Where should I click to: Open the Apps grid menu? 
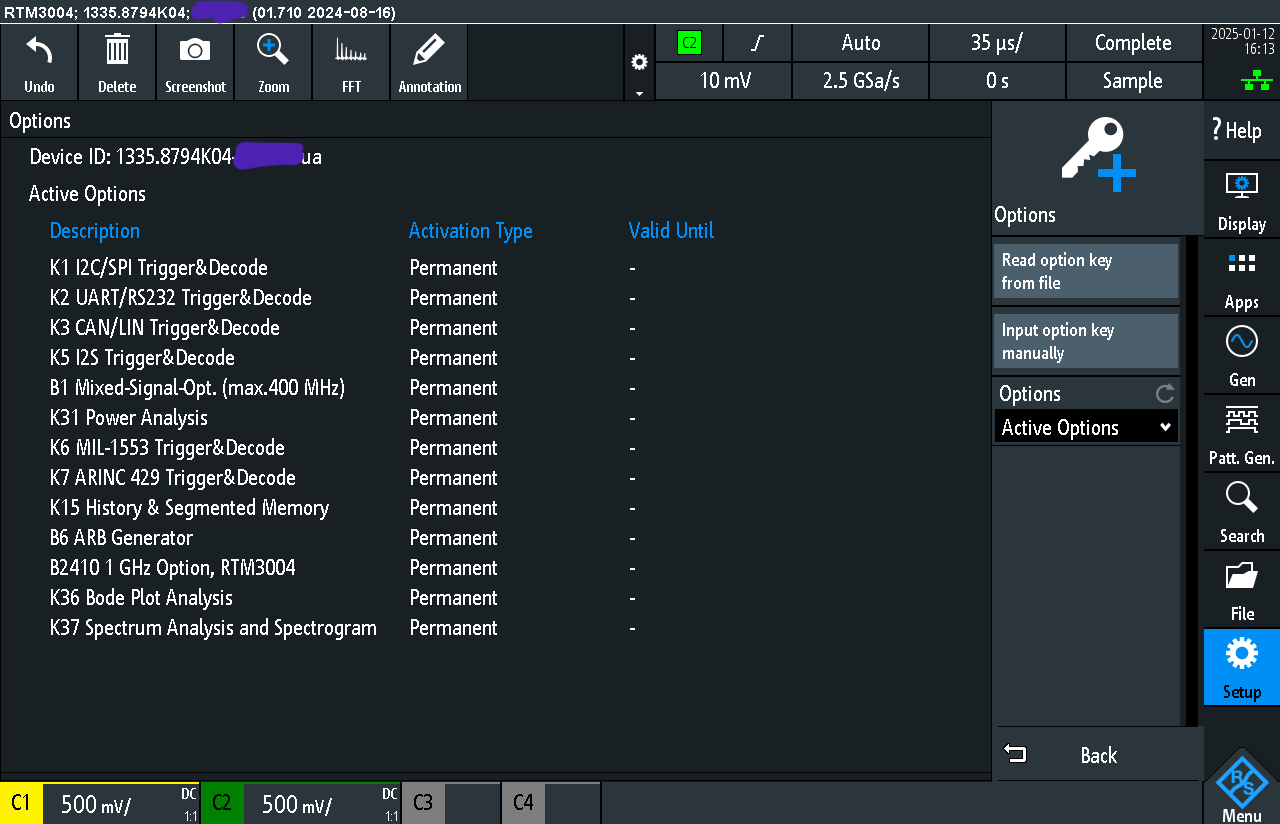[x=1241, y=277]
